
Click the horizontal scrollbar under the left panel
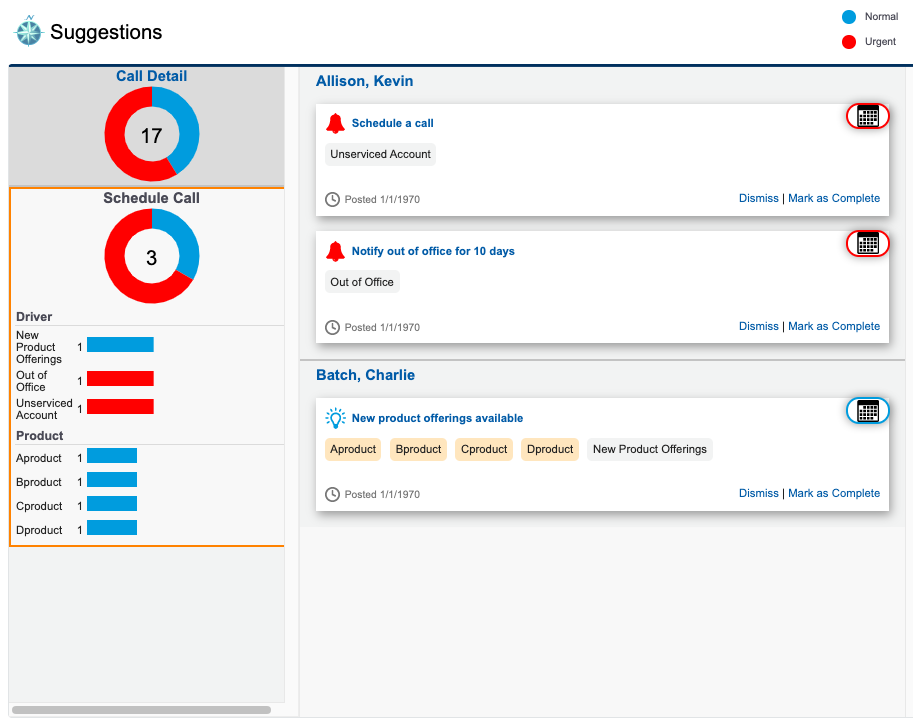(141, 710)
